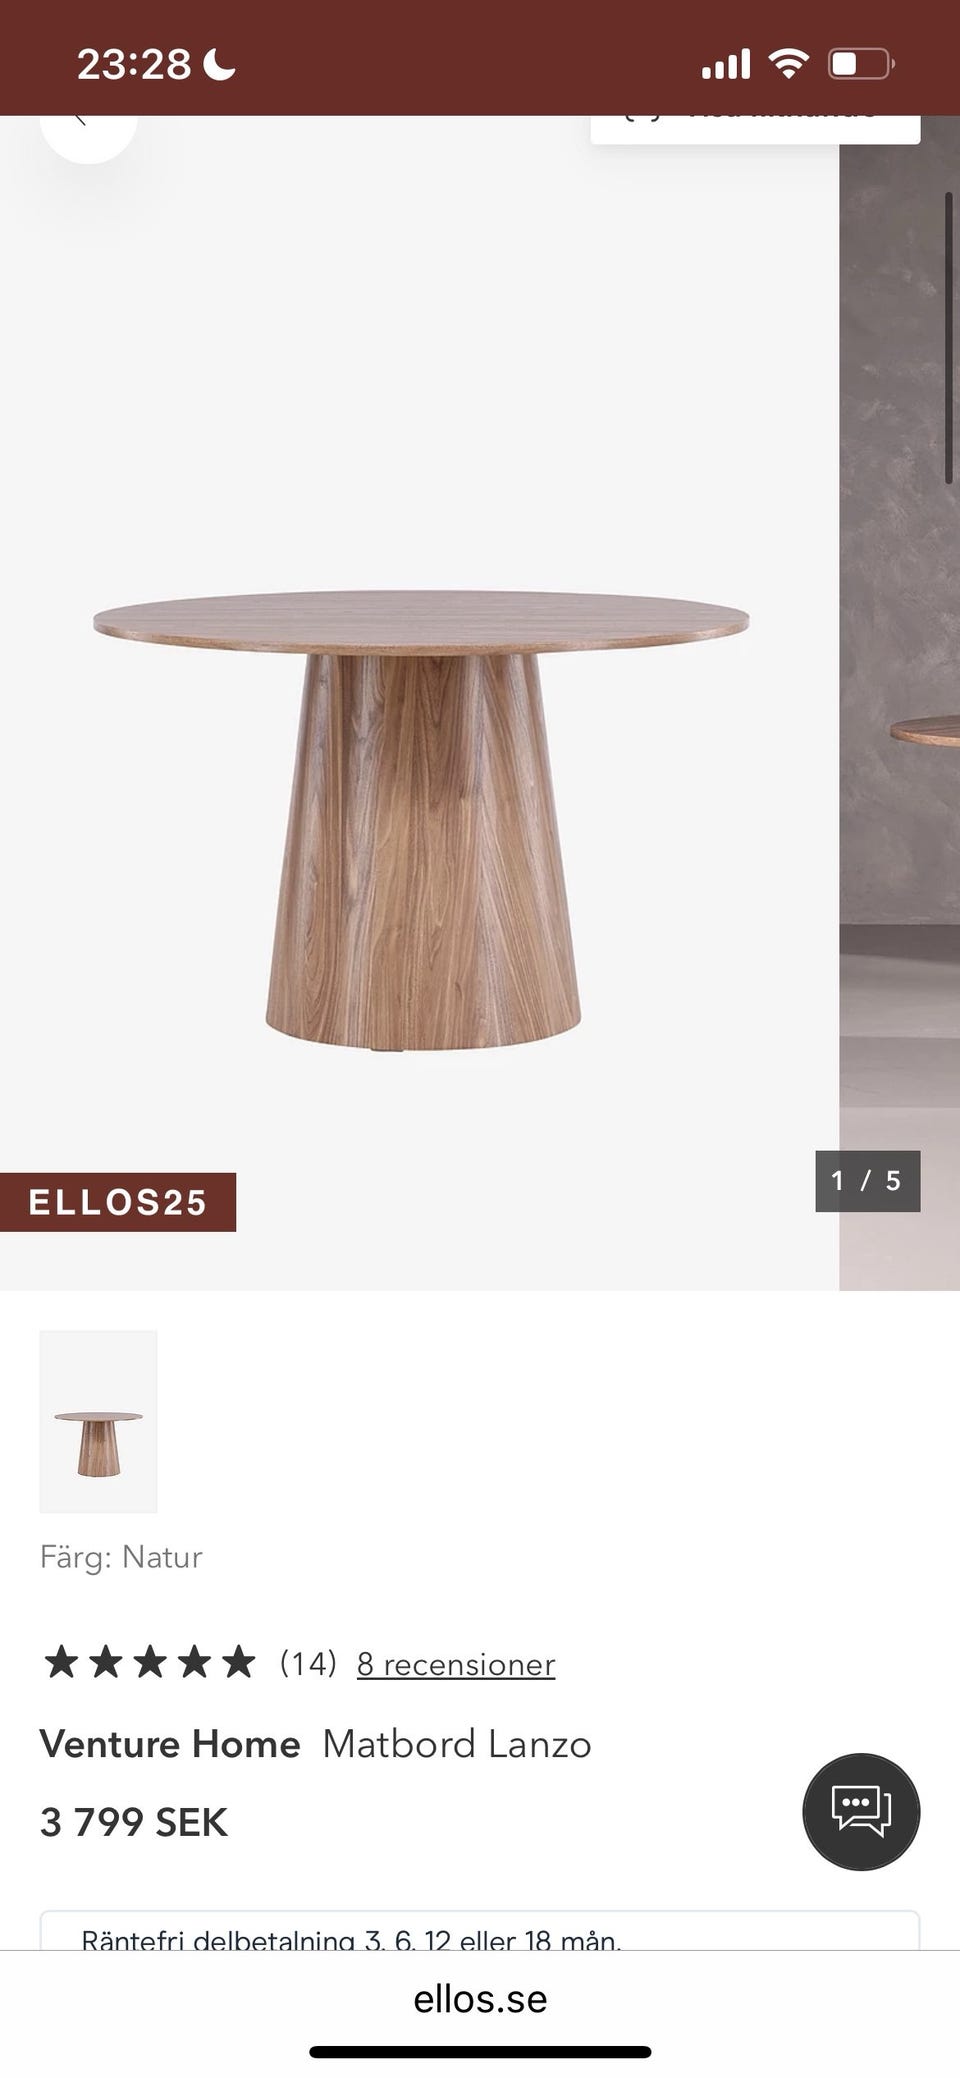Open the 8 recensioner reviews link
Screen dimensions: 960x2078
coord(456,1664)
